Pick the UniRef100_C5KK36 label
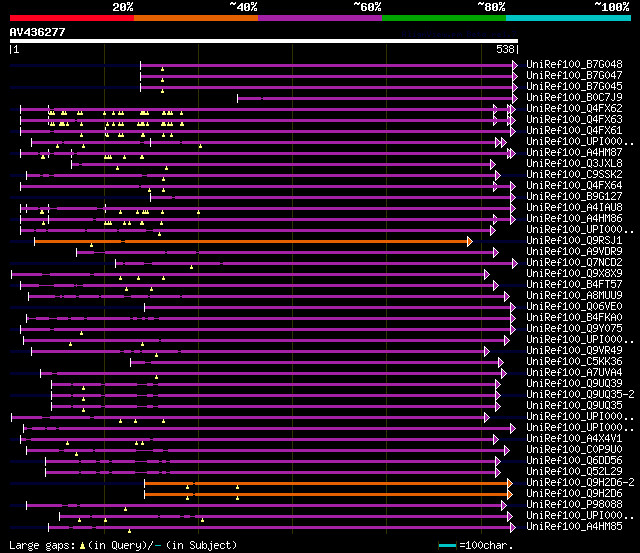The height and width of the screenshot is (553, 640). (574, 362)
